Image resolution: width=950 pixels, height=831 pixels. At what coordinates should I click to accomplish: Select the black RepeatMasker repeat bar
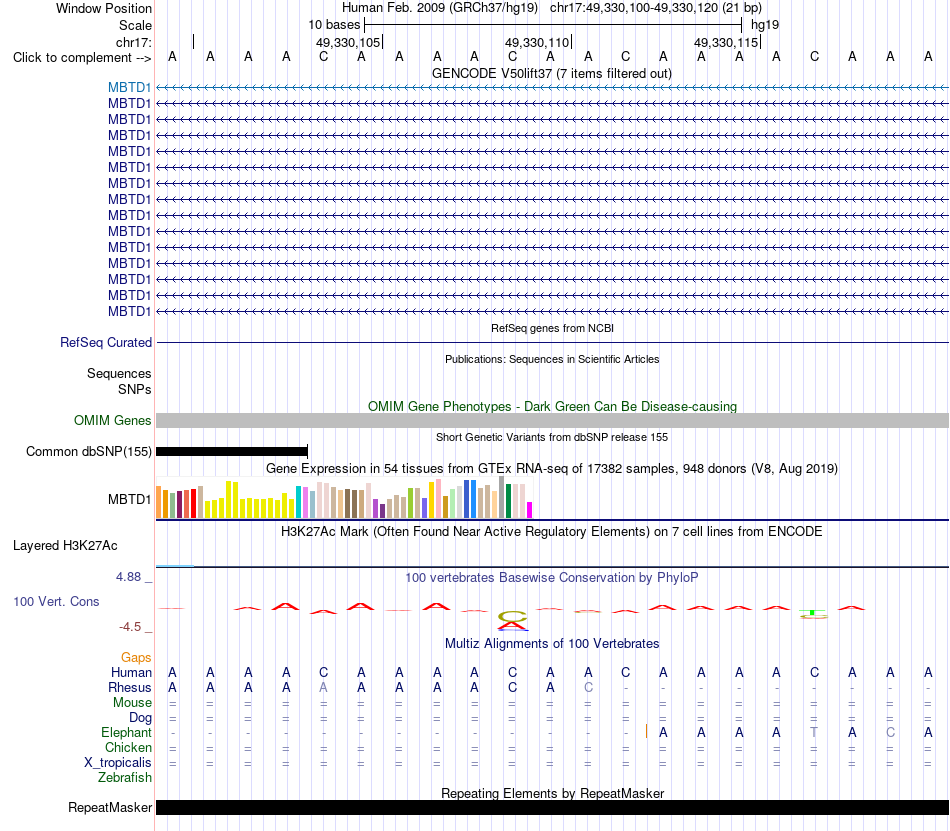552,807
